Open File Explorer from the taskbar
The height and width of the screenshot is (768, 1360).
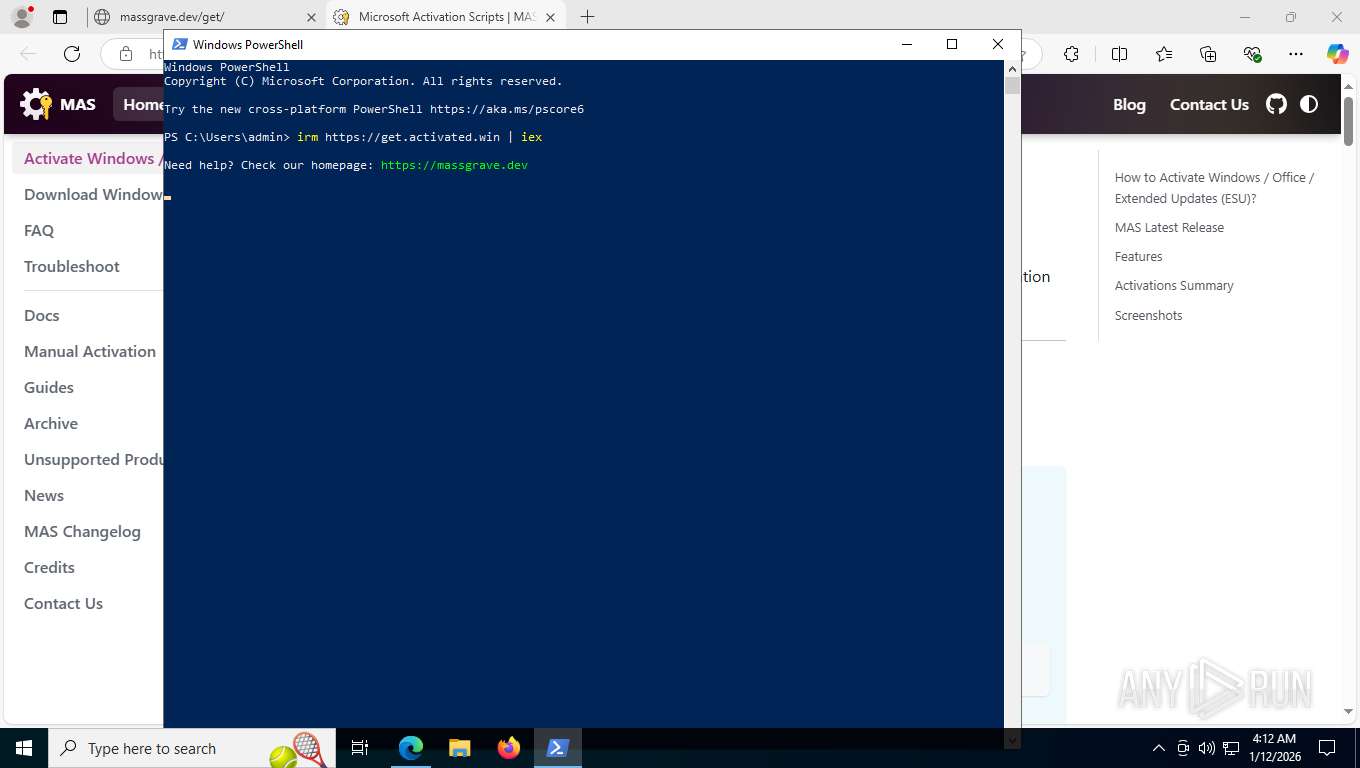tap(459, 748)
